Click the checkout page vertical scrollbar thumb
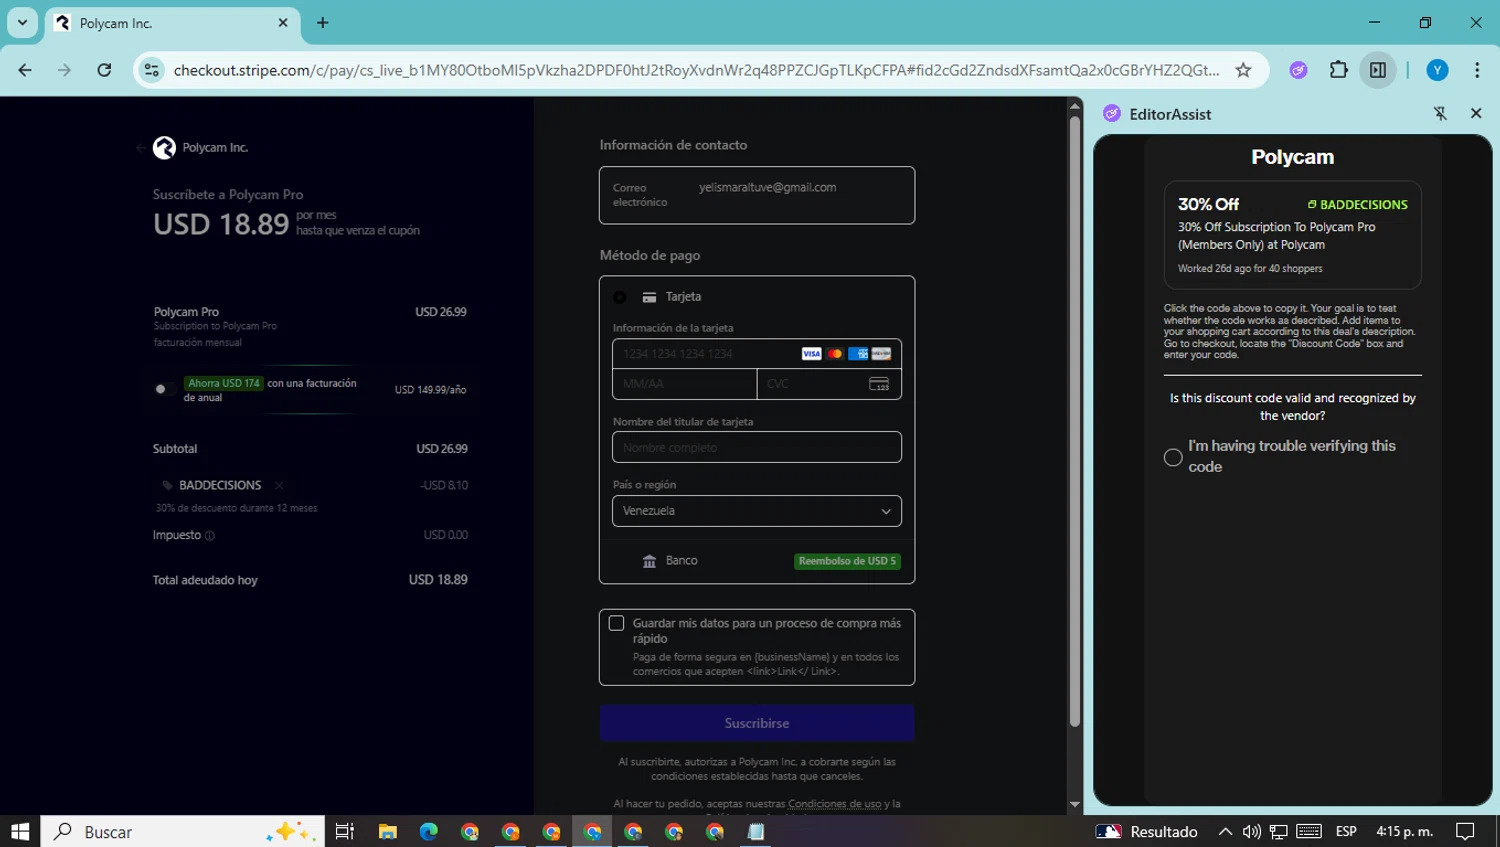The width and height of the screenshot is (1500, 847). point(1075,422)
